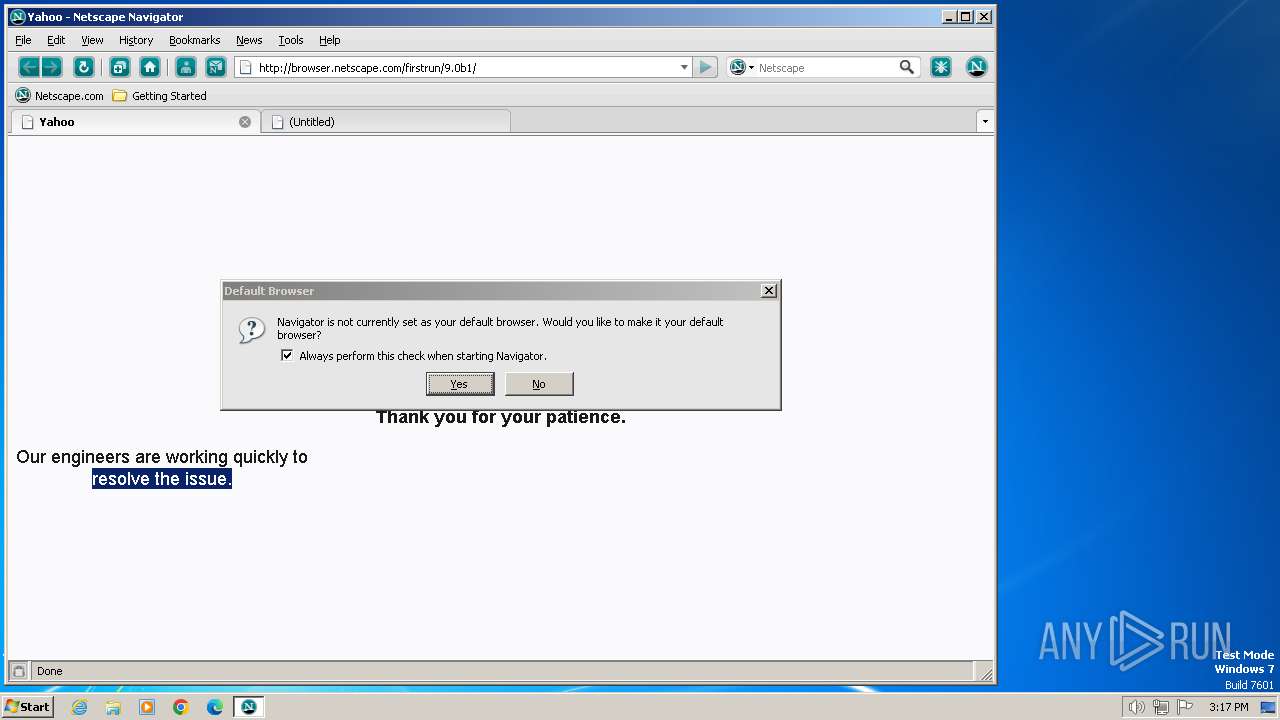
Task: Click the Windows Start button
Action: coord(27,707)
